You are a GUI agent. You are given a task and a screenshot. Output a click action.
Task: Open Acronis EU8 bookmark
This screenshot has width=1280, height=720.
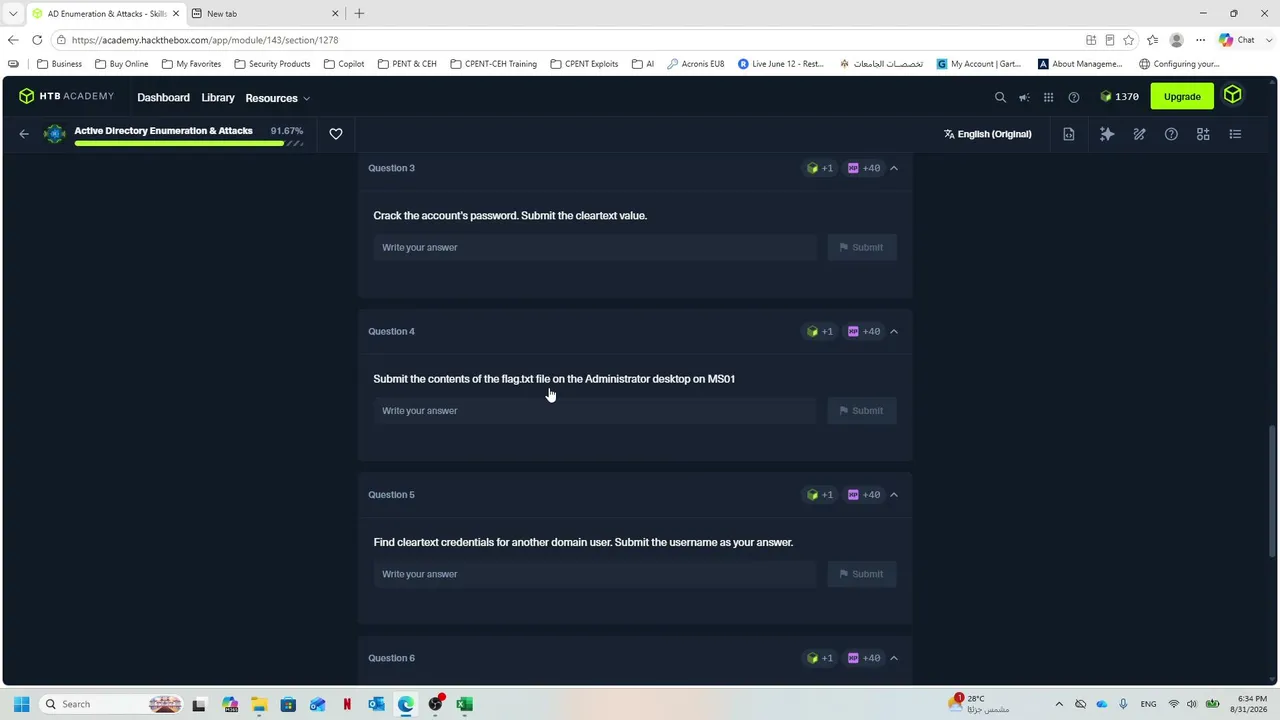click(x=695, y=64)
